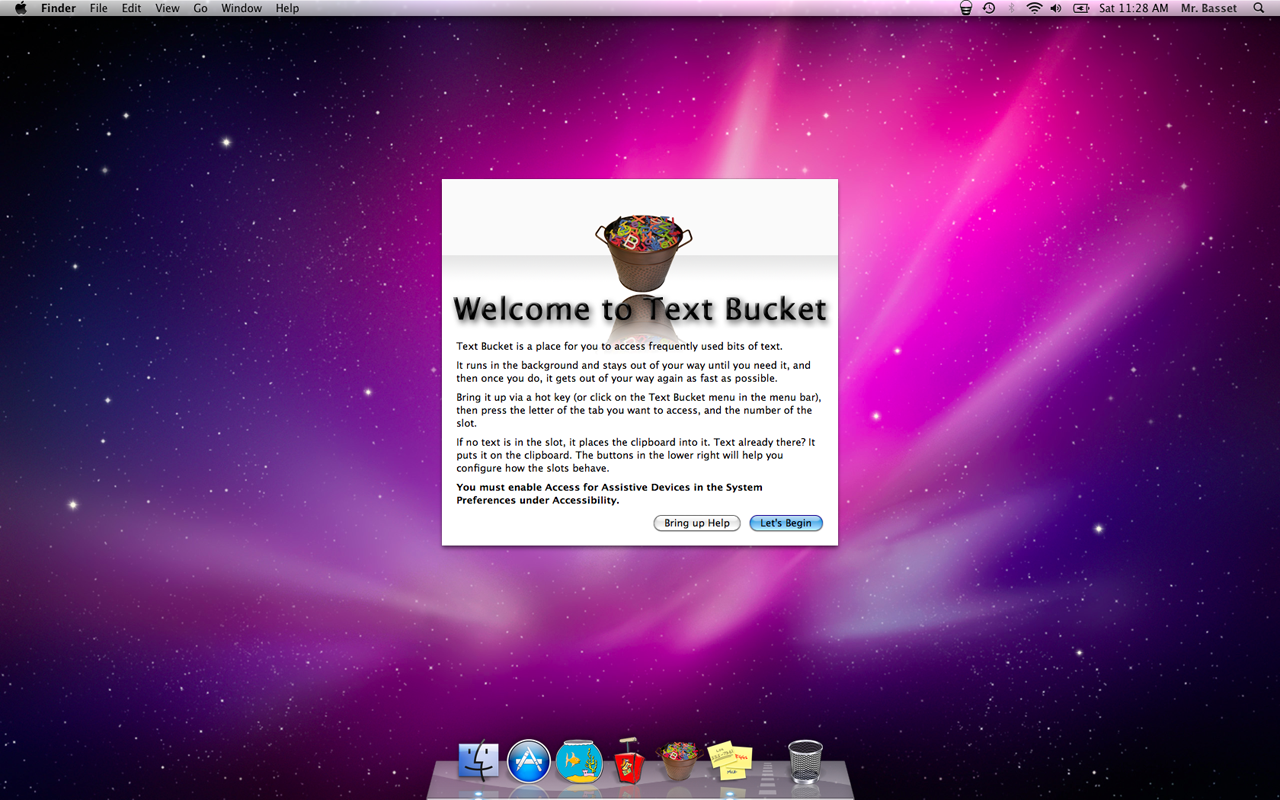
Task: Click the Time Machine status icon
Action: 989,8
